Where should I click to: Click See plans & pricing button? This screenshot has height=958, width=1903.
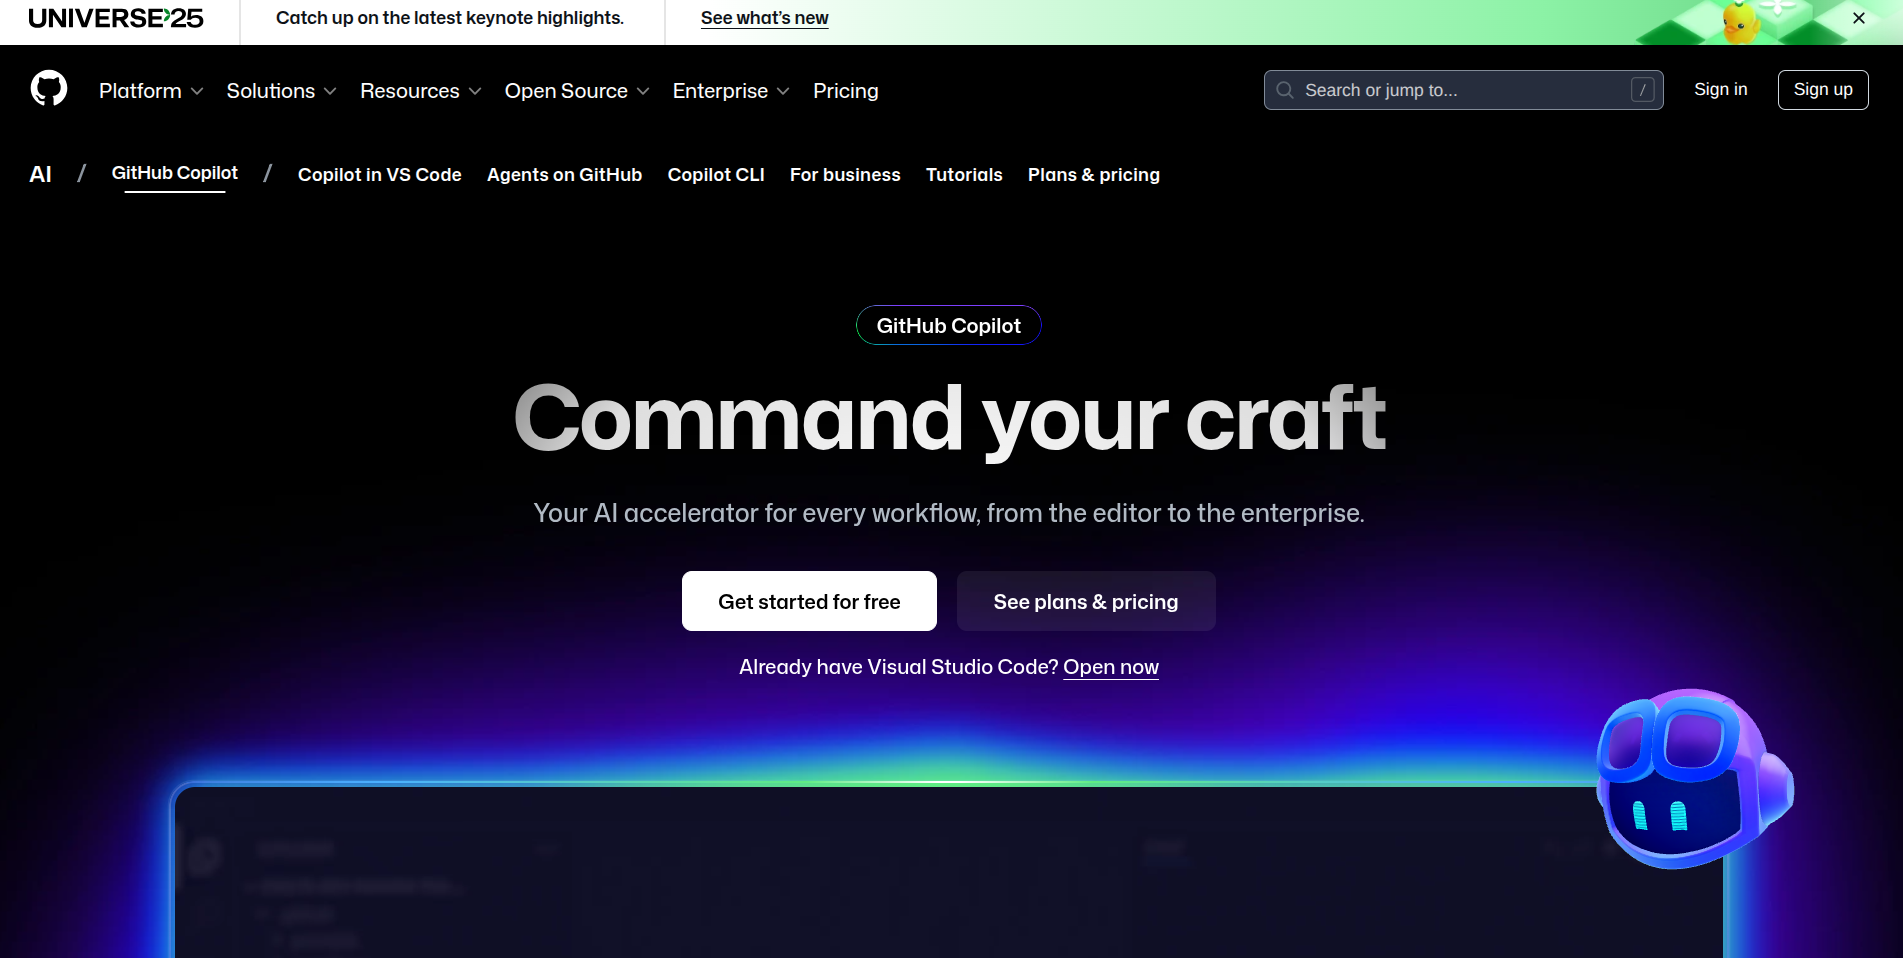(1085, 601)
